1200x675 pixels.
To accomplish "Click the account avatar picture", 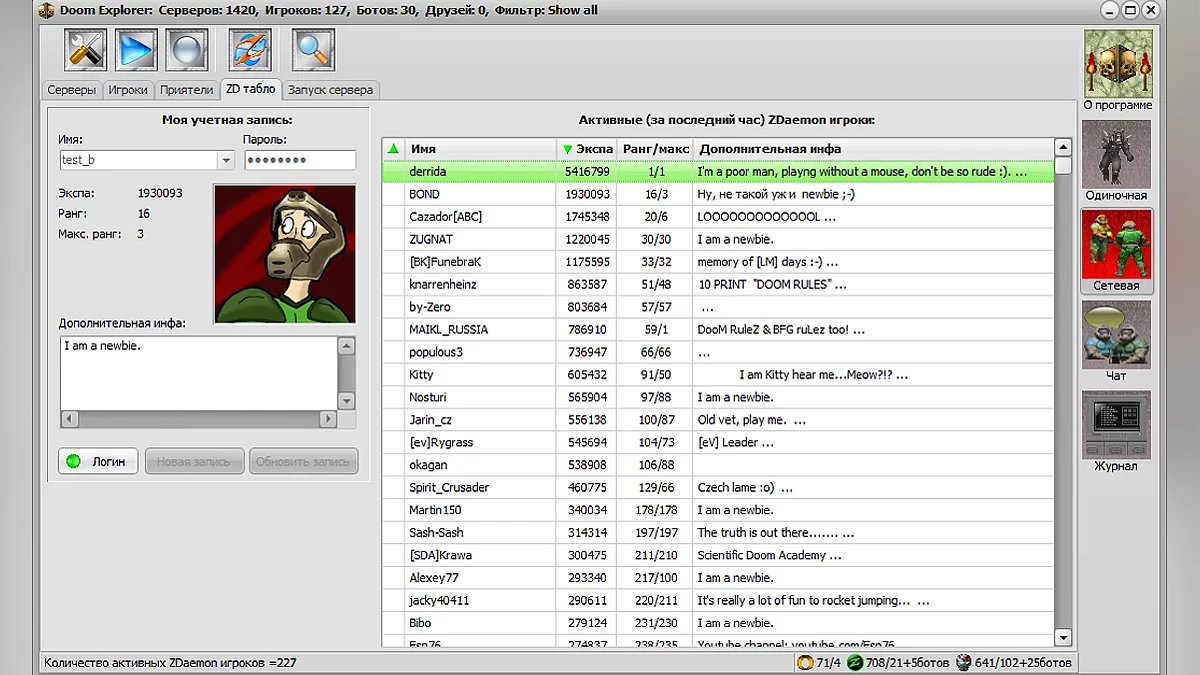I will [285, 253].
